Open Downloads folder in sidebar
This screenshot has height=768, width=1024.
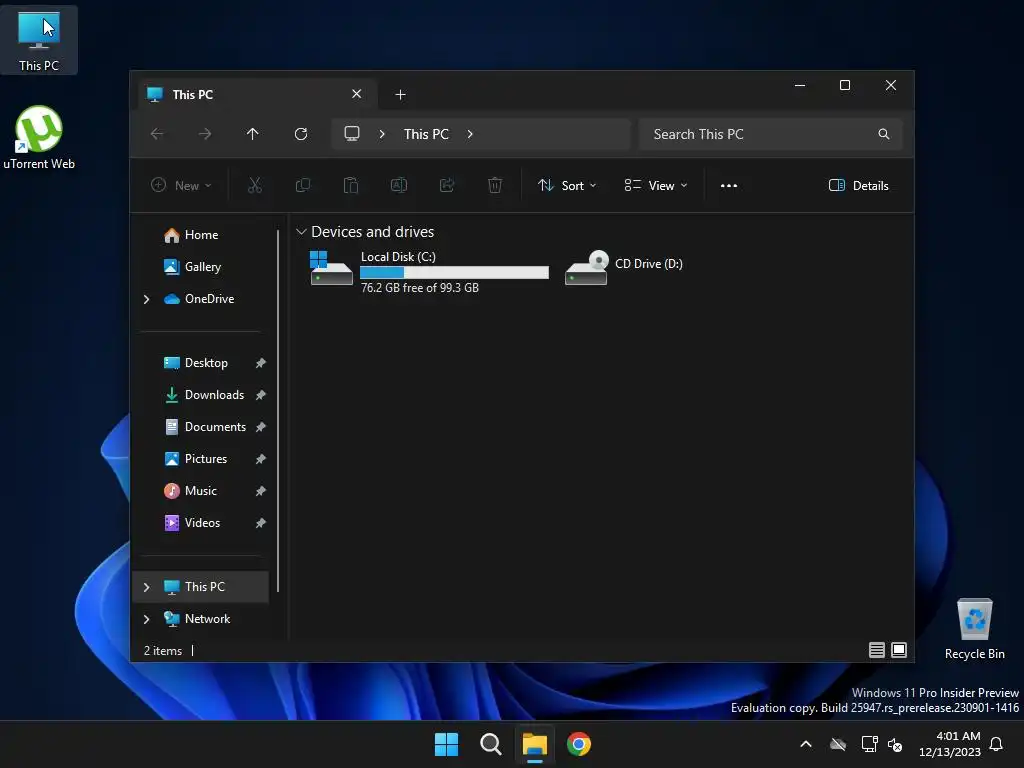coord(204,395)
